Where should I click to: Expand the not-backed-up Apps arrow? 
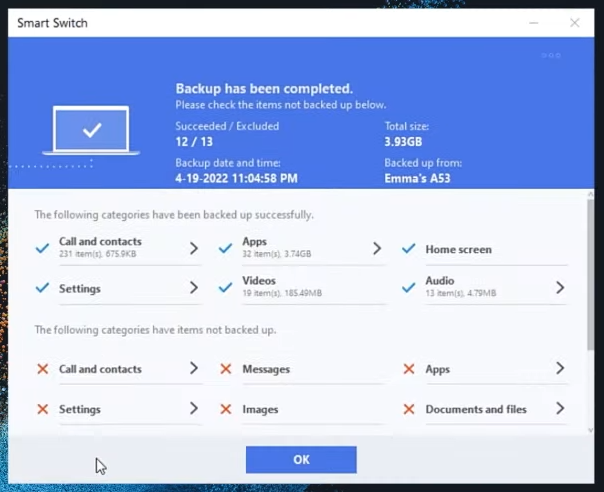click(x=560, y=368)
